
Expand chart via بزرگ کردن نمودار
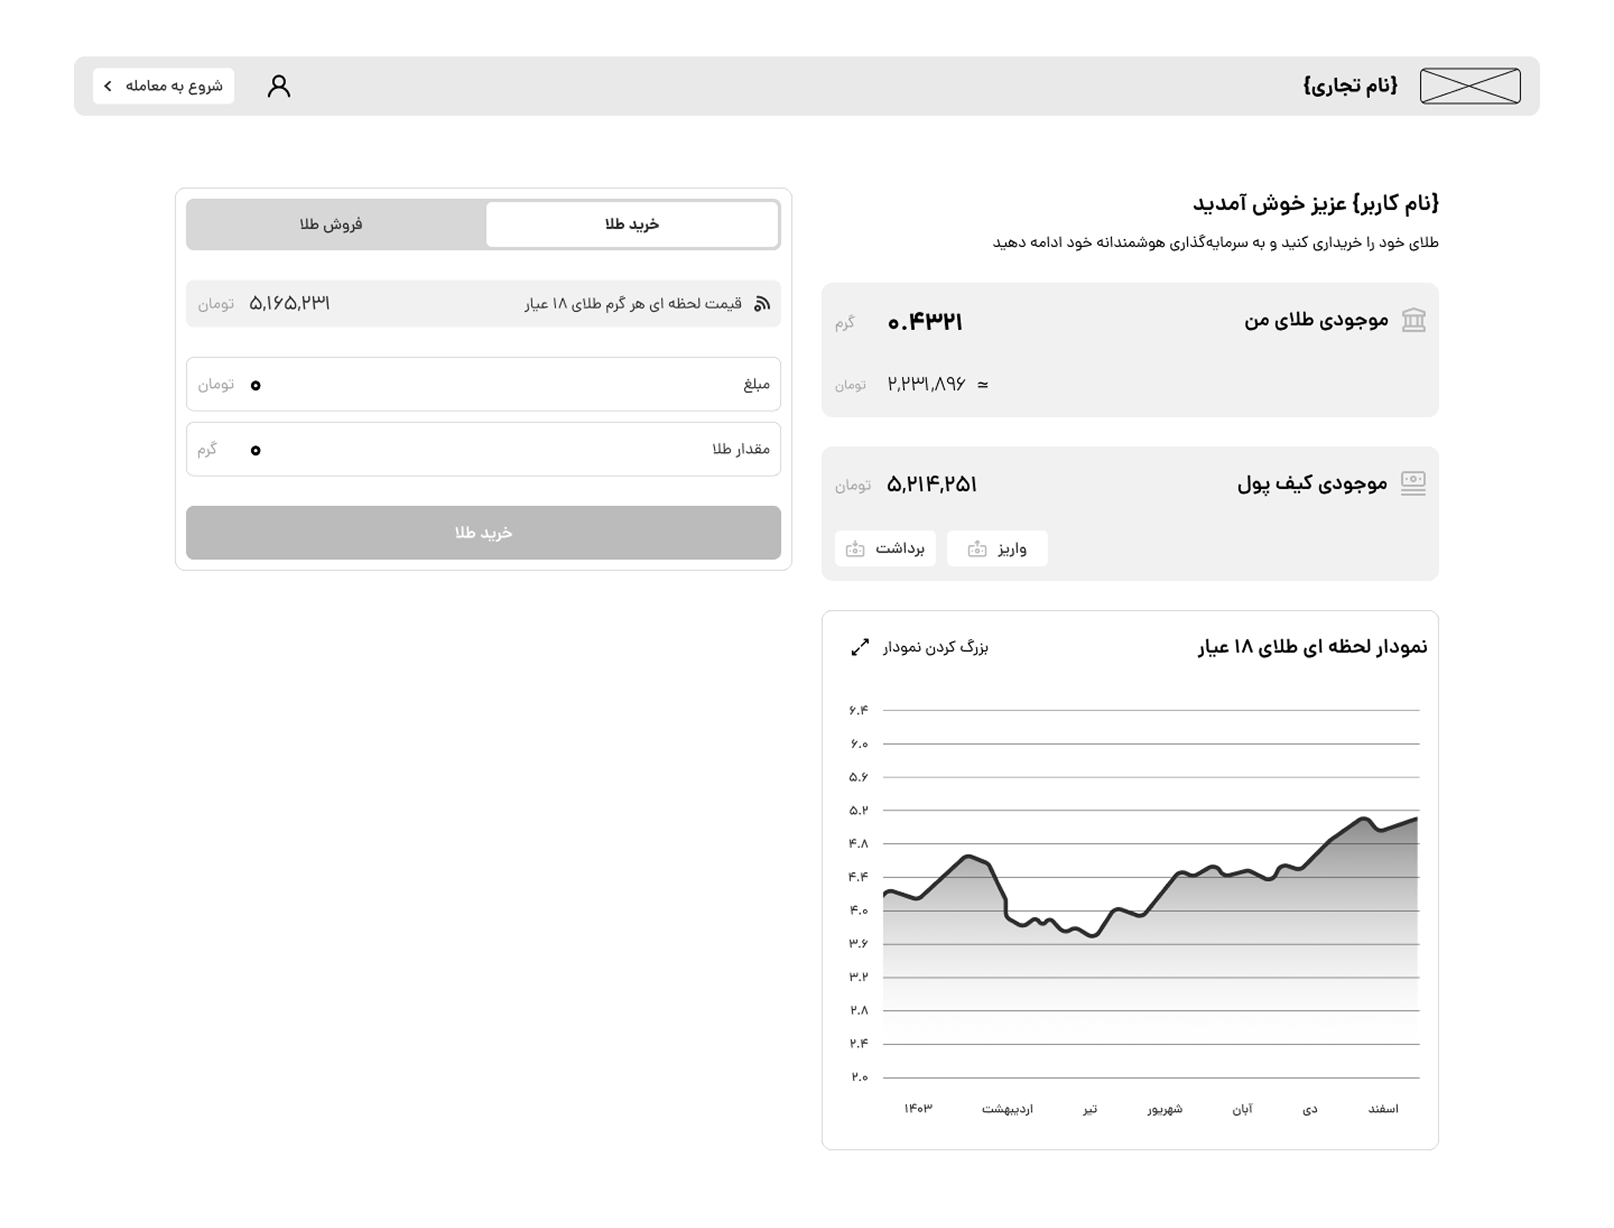pos(934,647)
